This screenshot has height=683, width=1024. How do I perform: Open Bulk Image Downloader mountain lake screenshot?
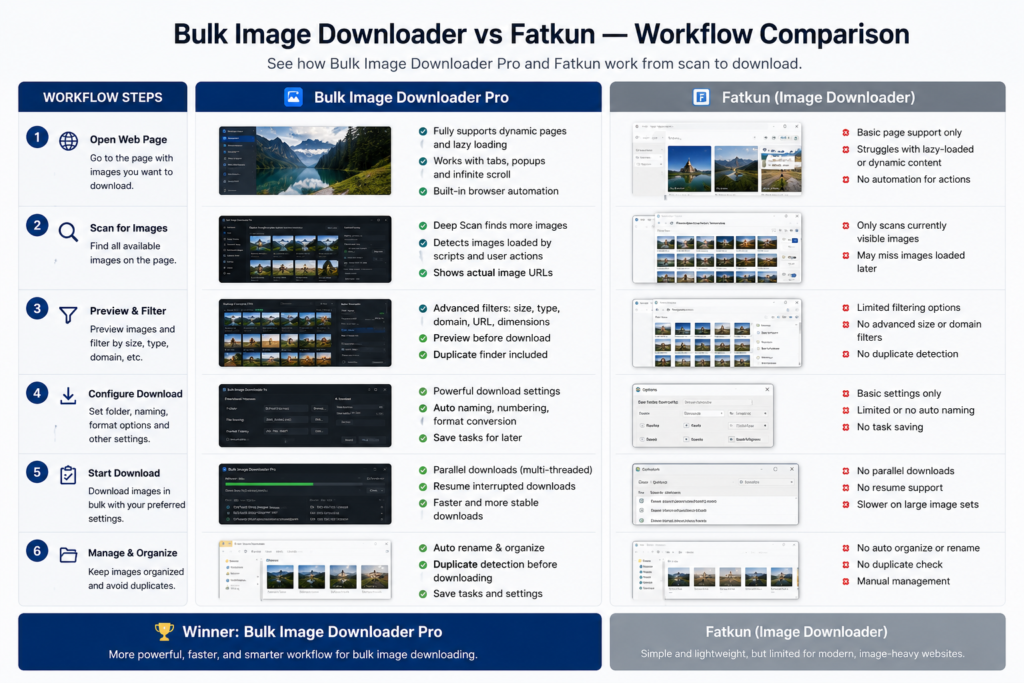pos(305,161)
